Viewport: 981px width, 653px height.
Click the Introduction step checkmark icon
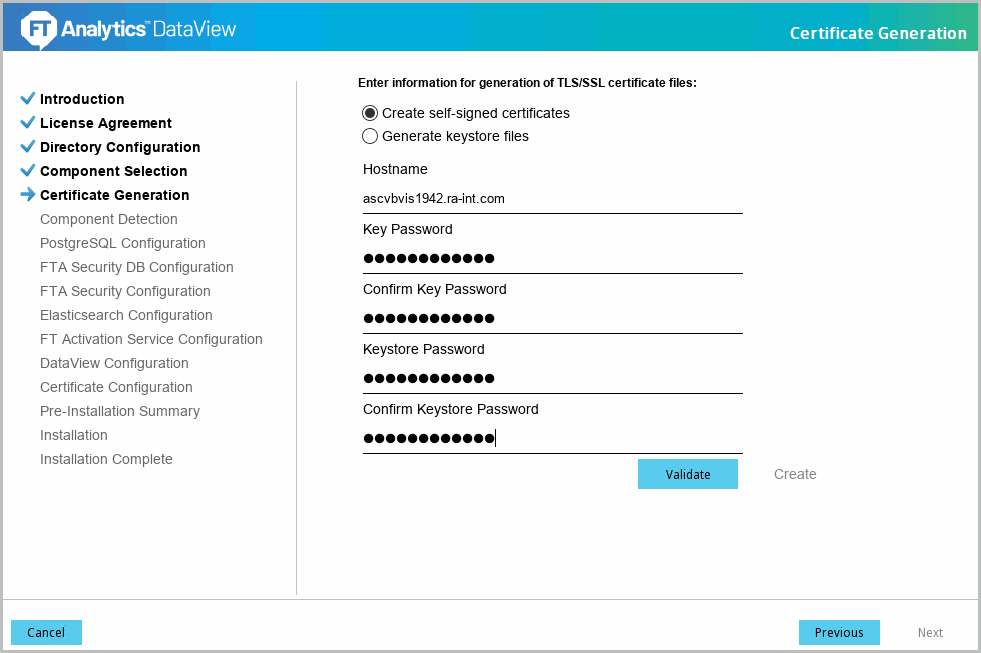click(28, 99)
